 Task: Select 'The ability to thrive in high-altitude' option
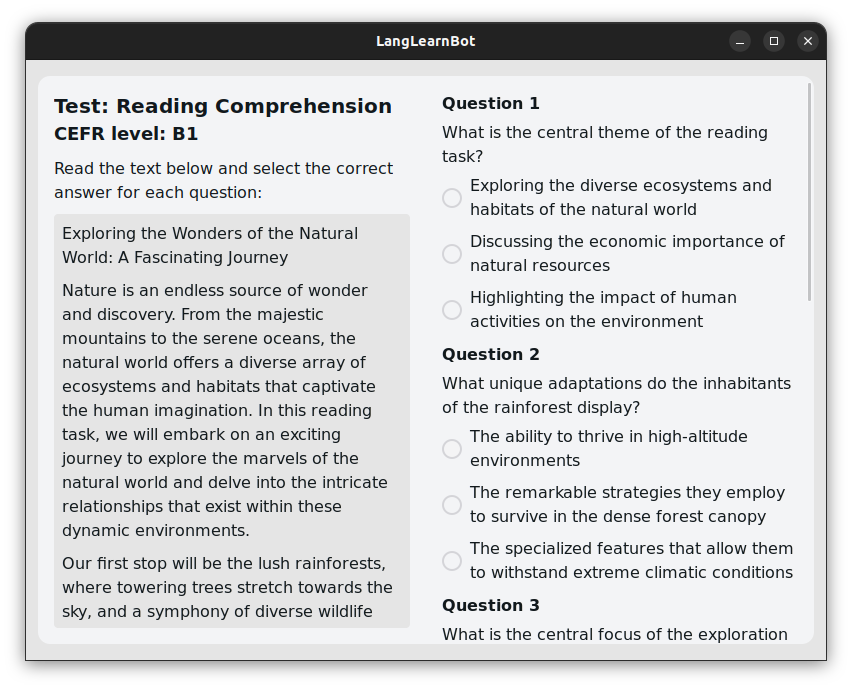[x=452, y=449]
